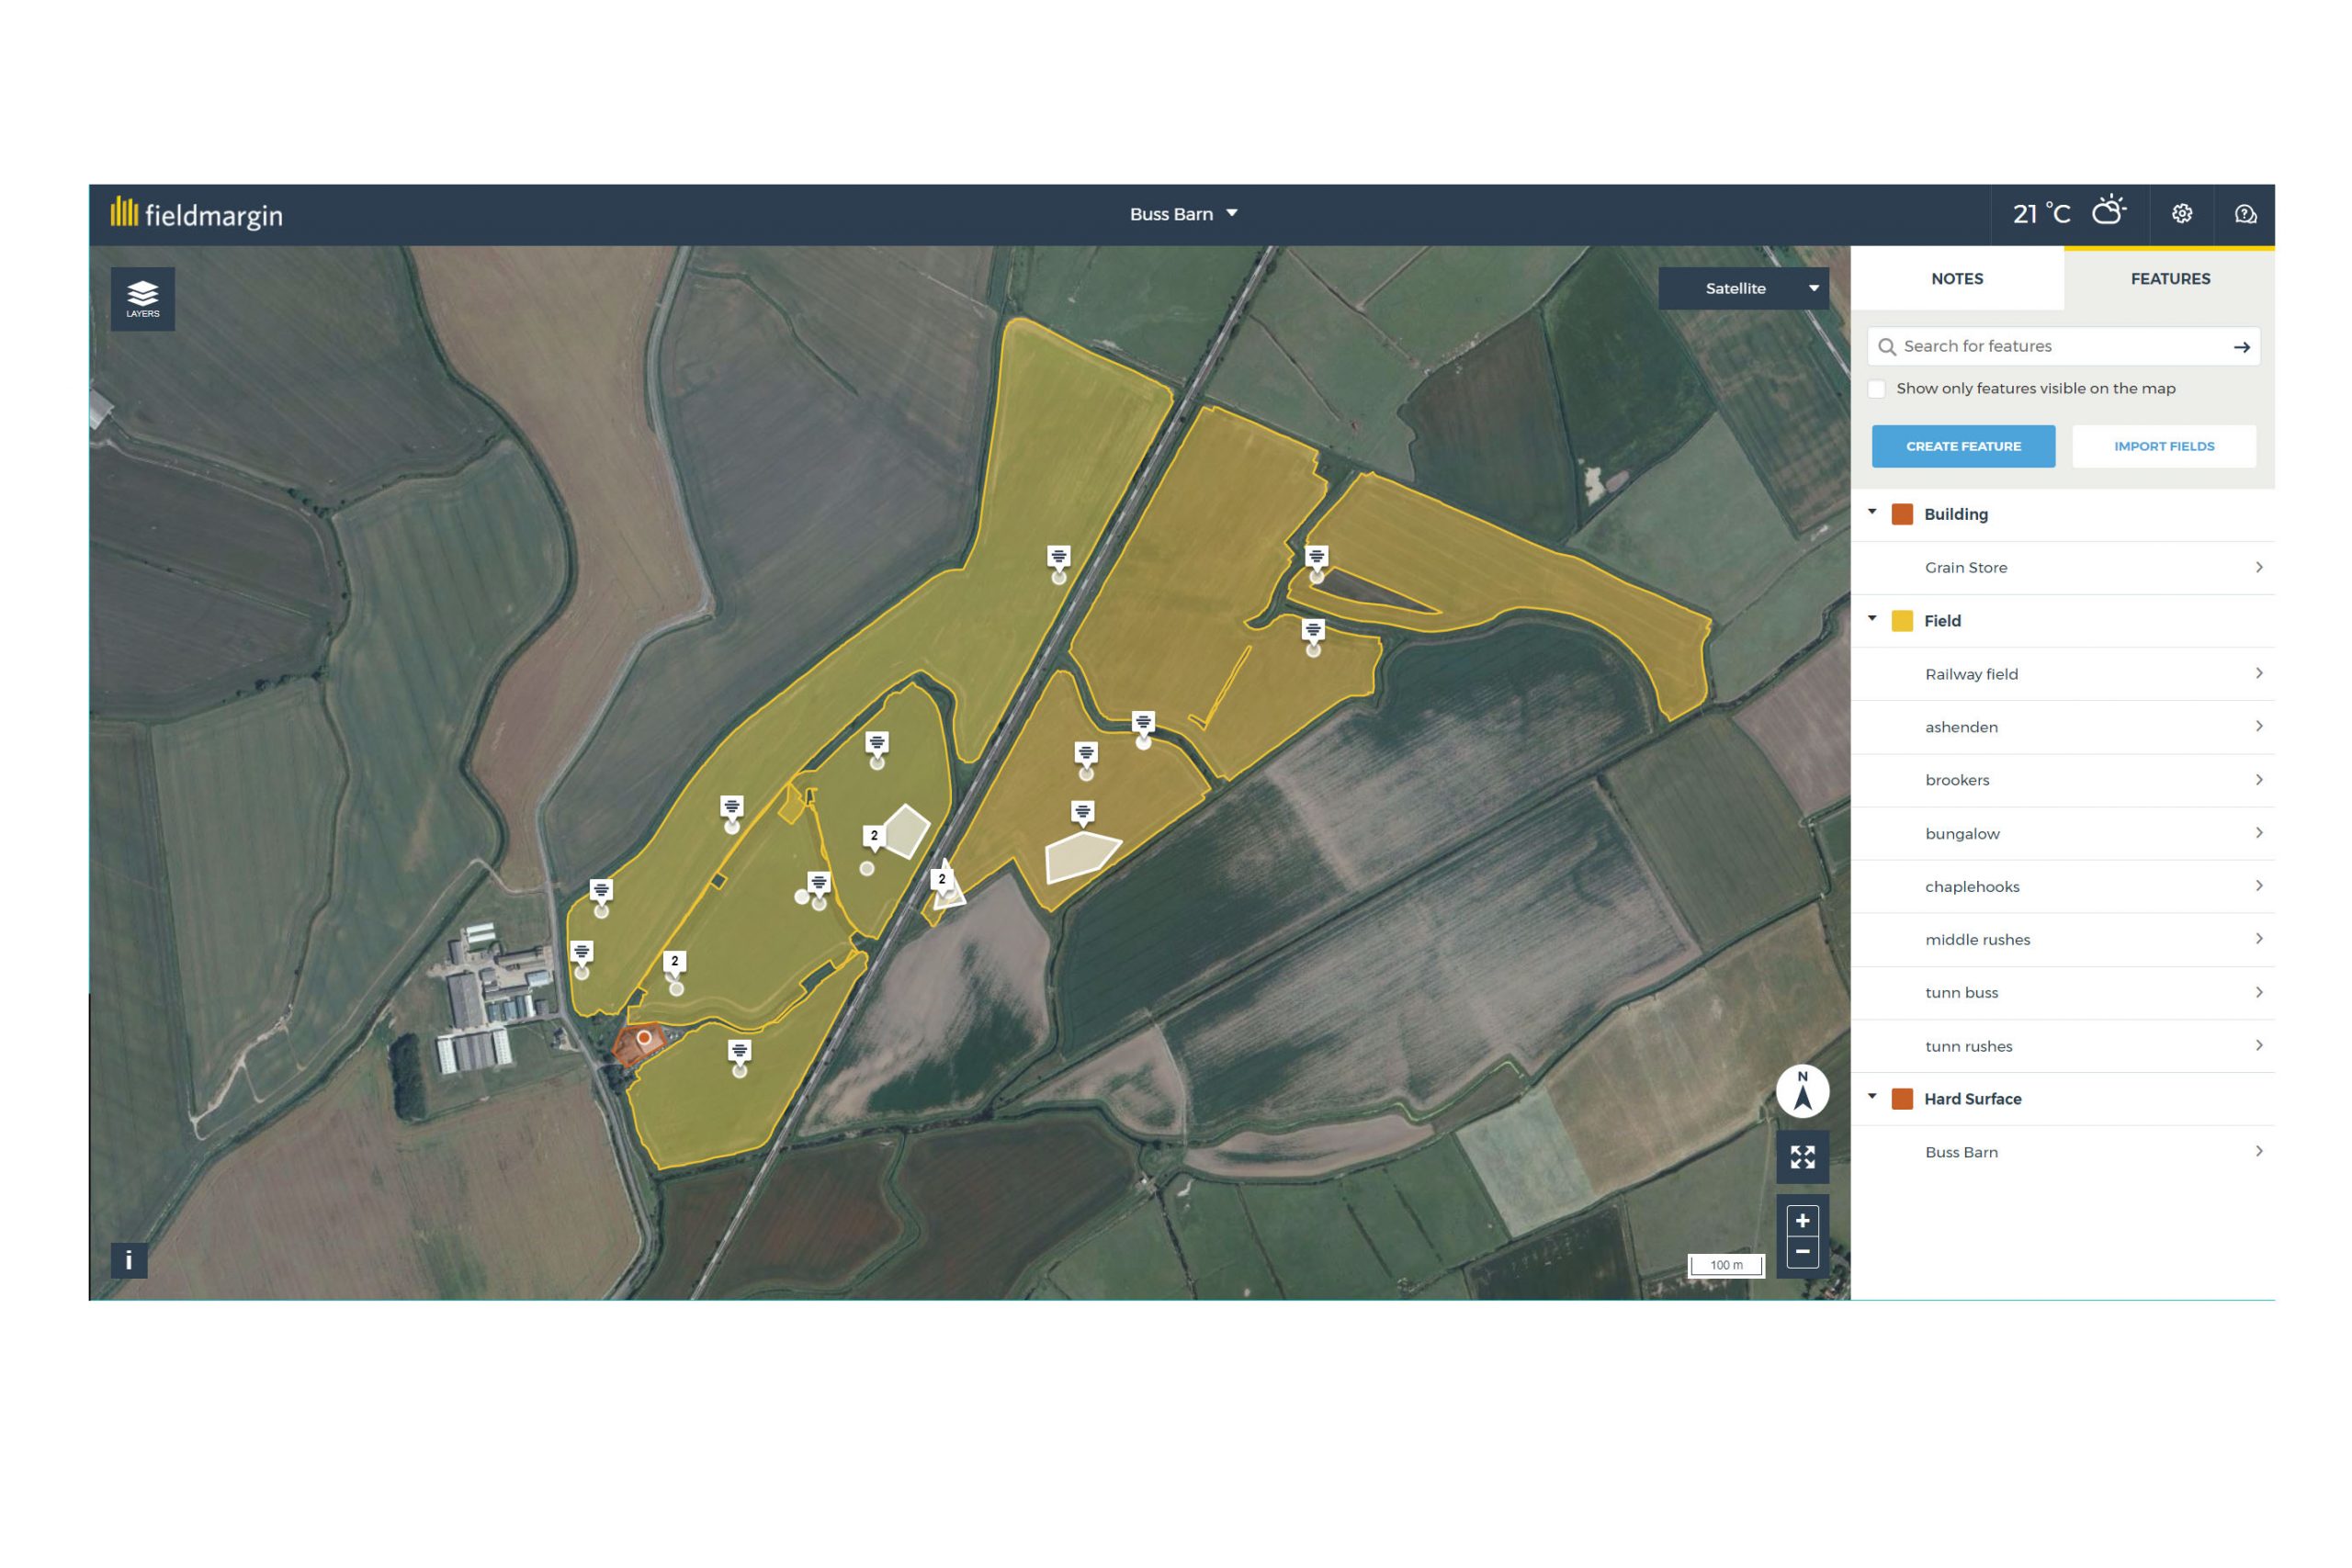The height and width of the screenshot is (1568, 2352).
Task: Switch to the Notes tab
Action: pyautogui.click(x=1957, y=278)
